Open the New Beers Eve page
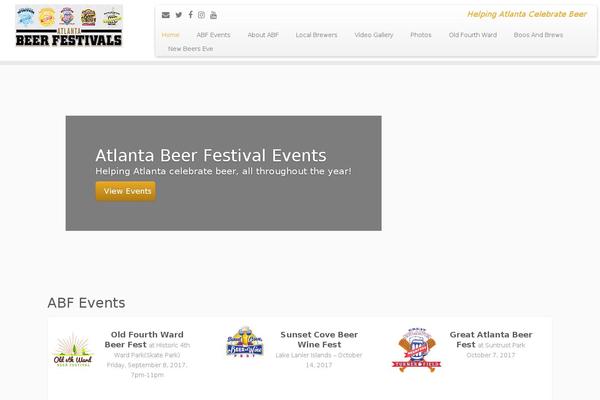 point(190,49)
